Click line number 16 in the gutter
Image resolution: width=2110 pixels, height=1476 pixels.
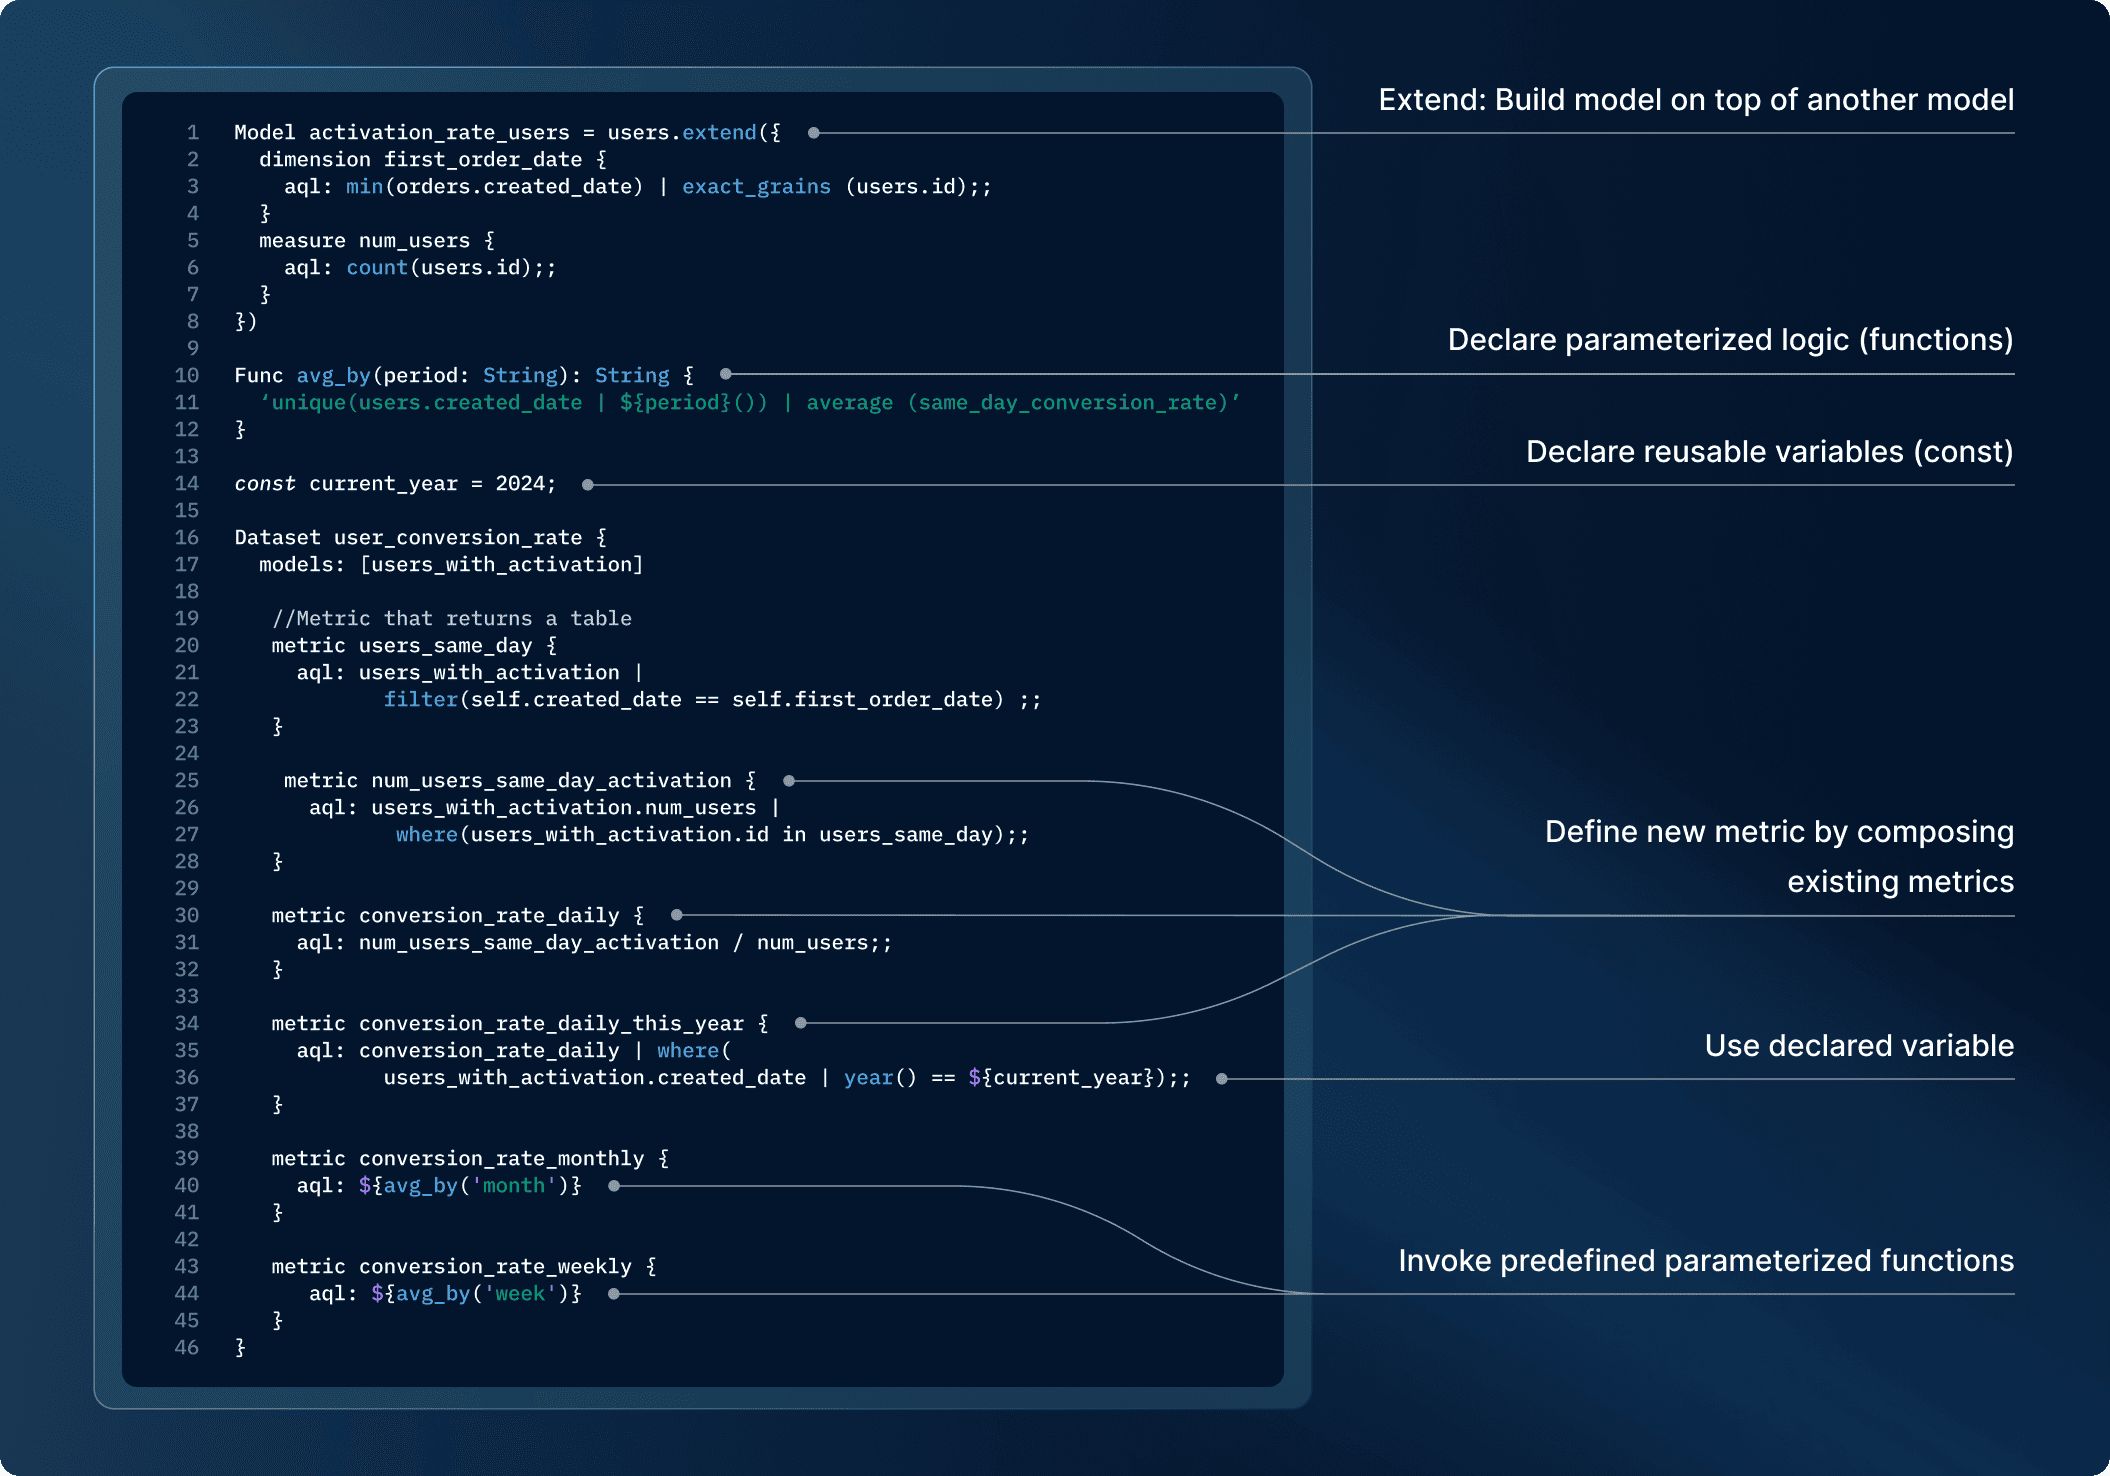point(187,537)
